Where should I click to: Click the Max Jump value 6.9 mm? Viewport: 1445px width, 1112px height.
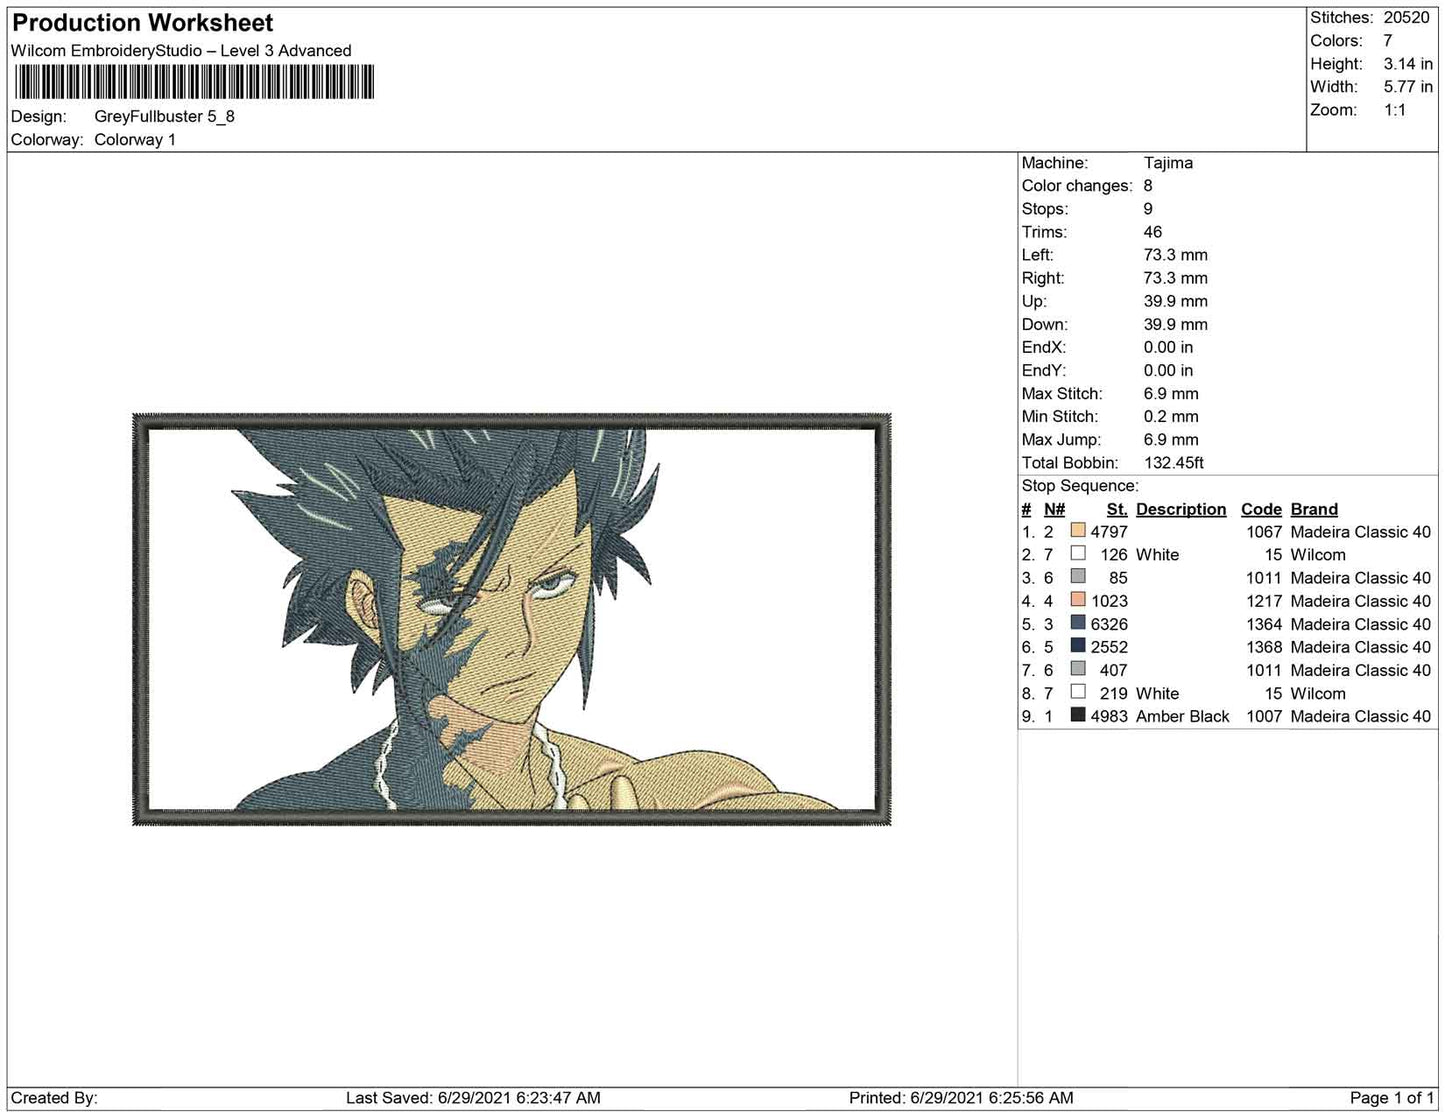point(1171,440)
